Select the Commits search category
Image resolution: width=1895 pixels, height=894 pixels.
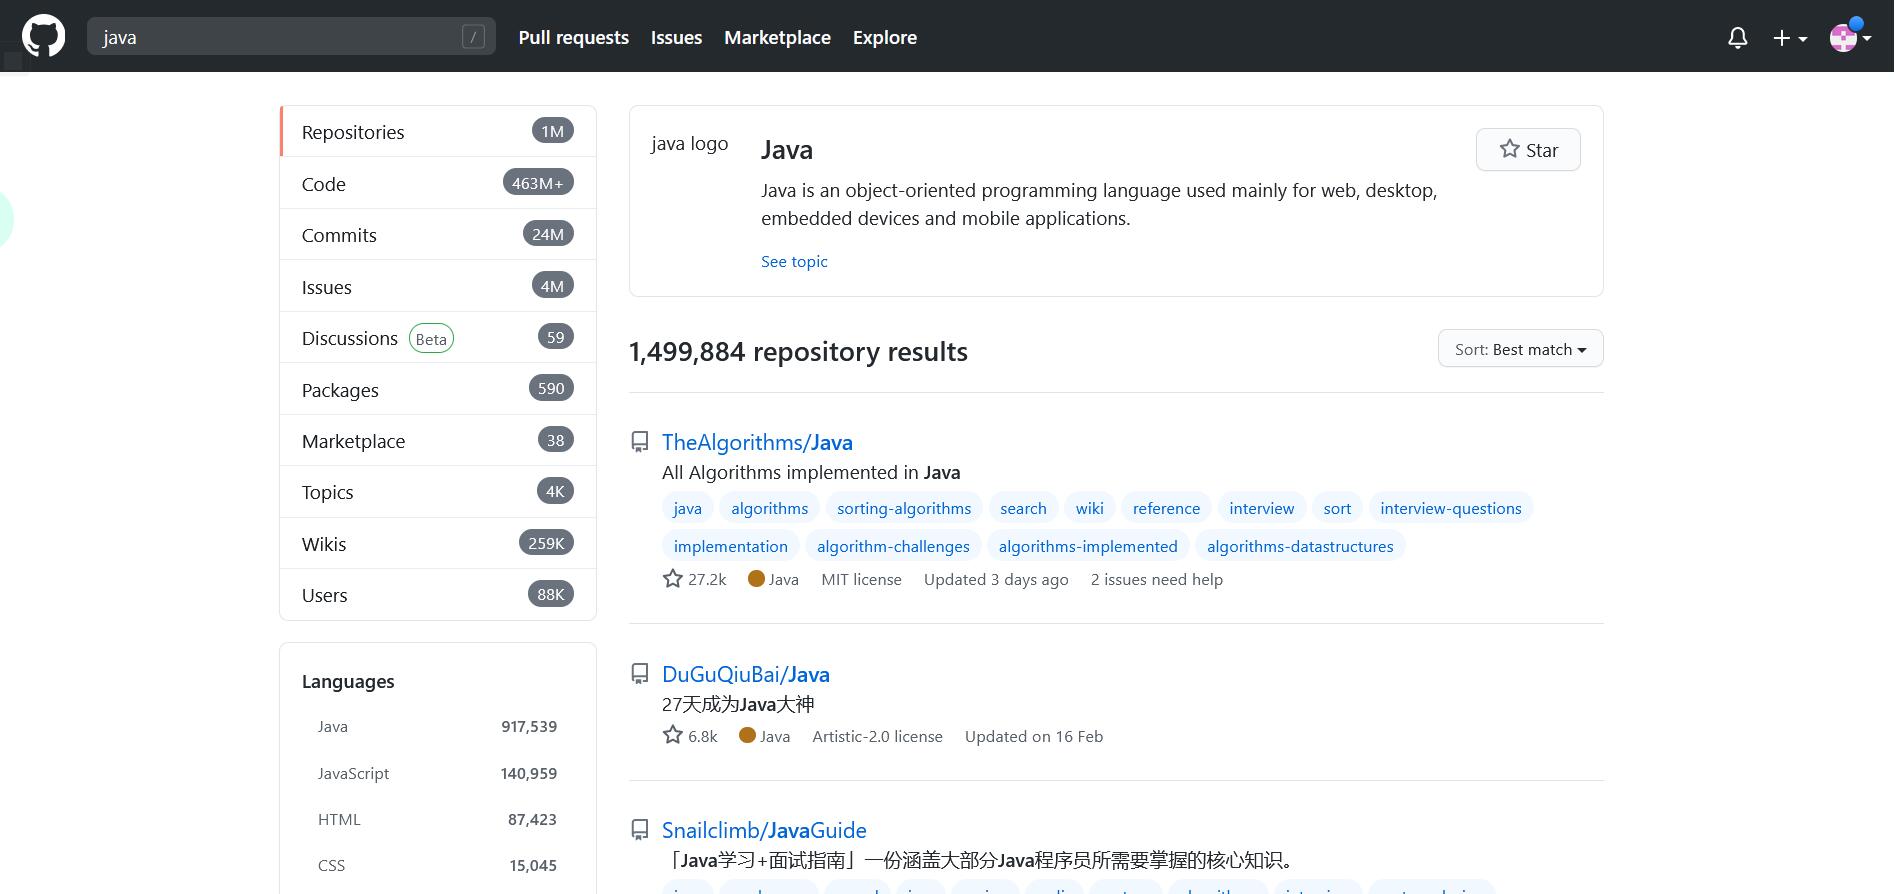coord(438,234)
